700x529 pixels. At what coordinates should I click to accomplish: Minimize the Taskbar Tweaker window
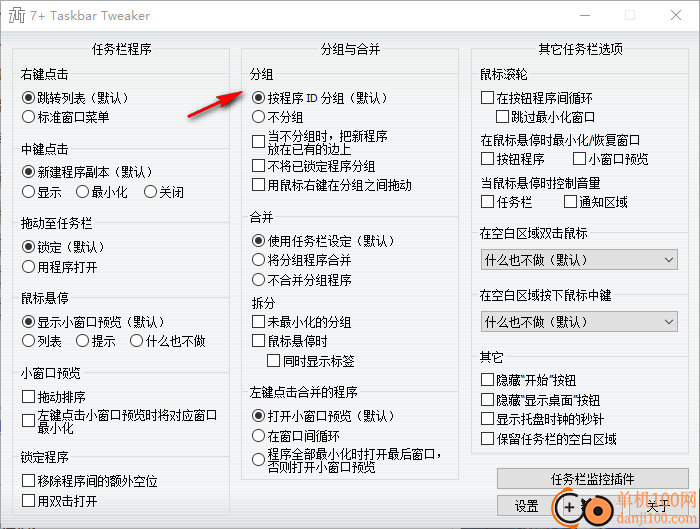pyautogui.click(x=585, y=15)
